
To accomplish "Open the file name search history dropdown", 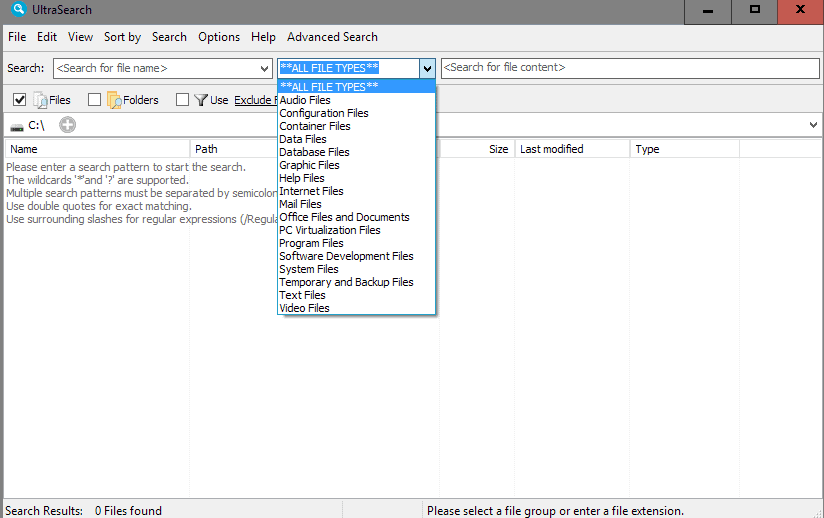I will 265,68.
